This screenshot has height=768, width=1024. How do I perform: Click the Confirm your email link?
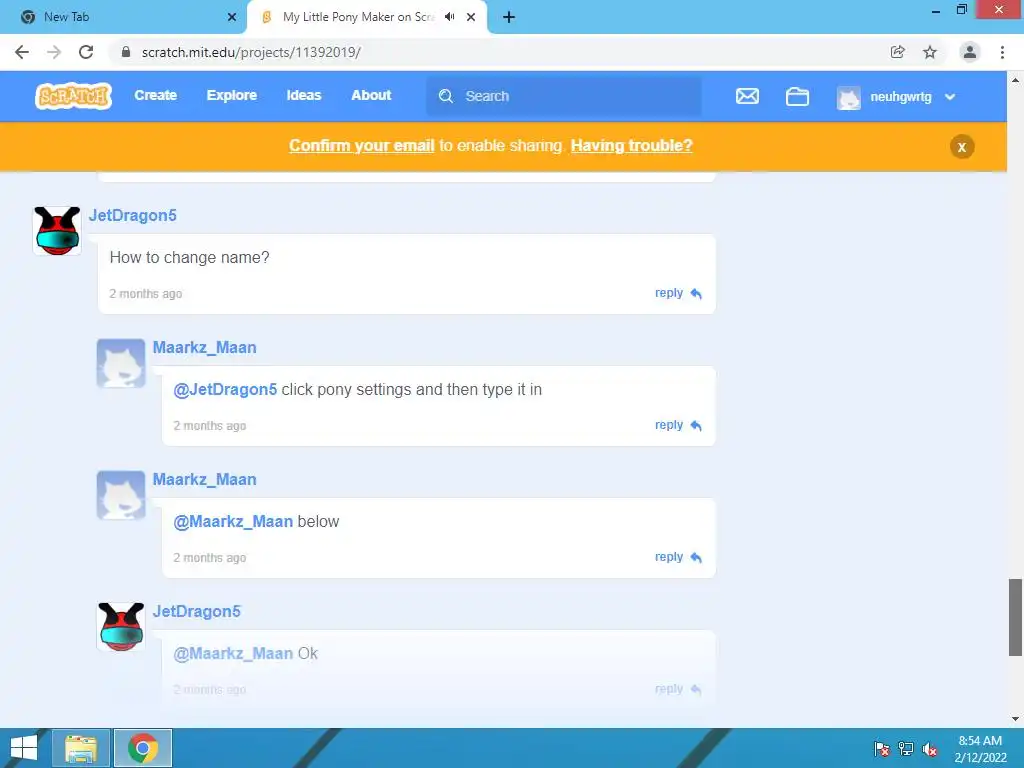click(x=362, y=146)
